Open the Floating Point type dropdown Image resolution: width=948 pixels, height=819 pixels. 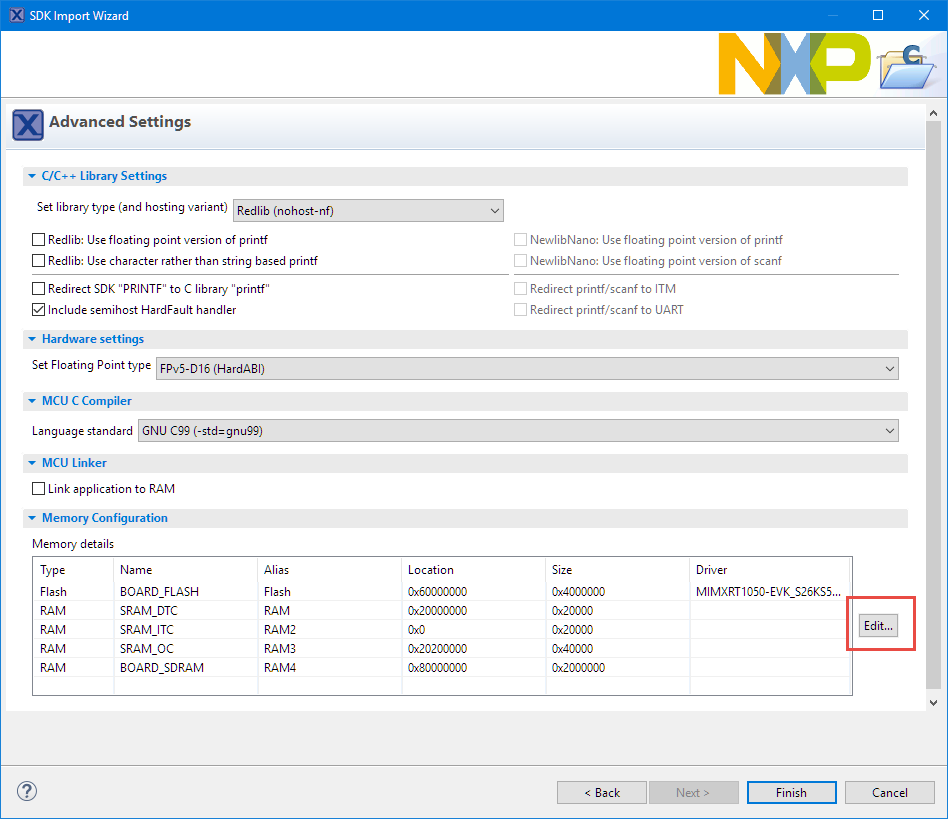click(526, 368)
